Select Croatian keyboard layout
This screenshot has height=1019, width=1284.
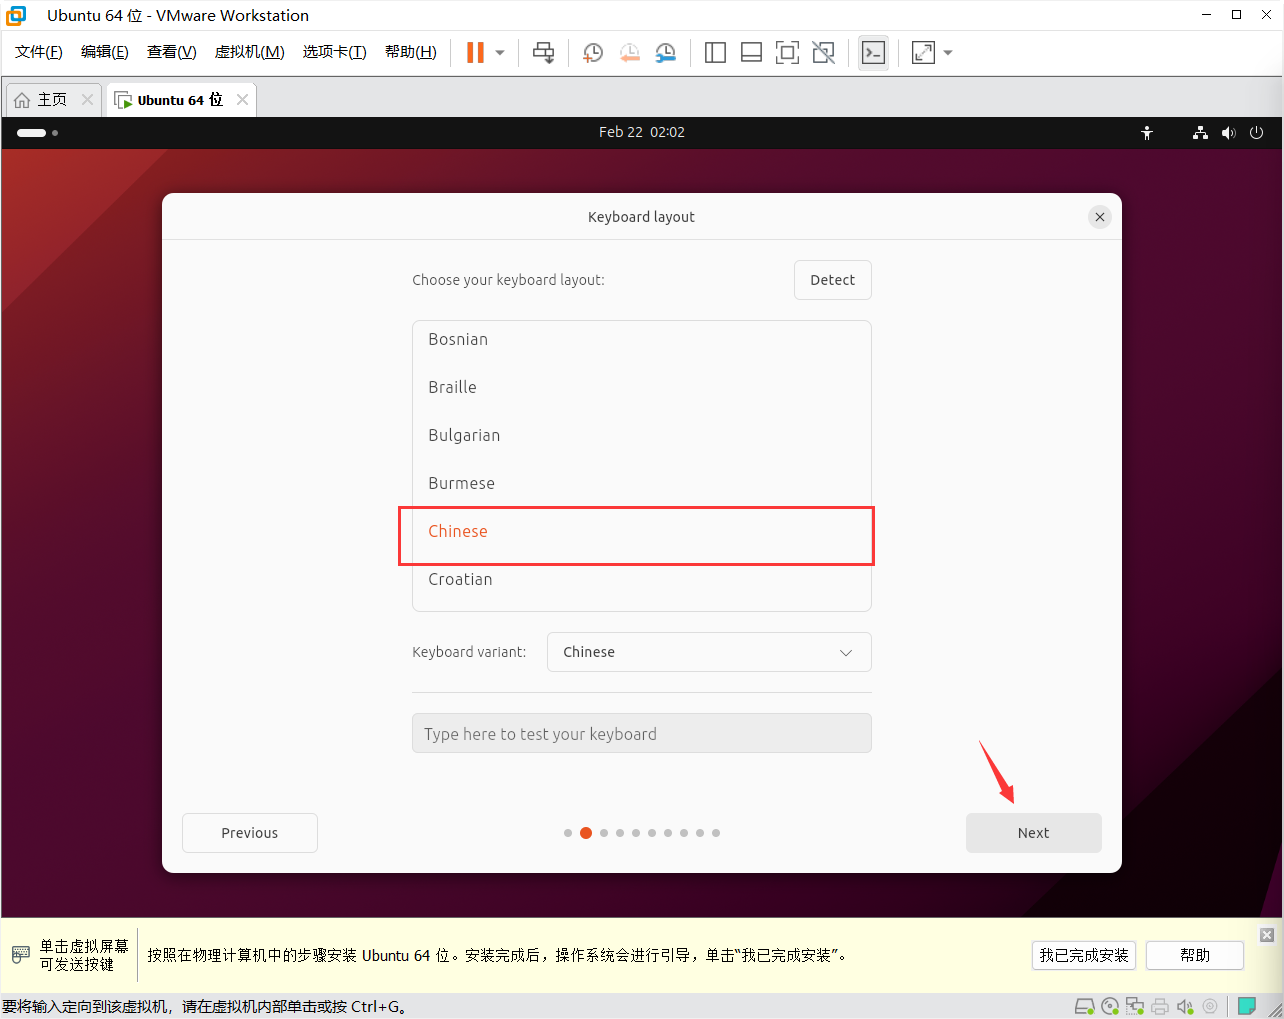pyautogui.click(x=642, y=579)
